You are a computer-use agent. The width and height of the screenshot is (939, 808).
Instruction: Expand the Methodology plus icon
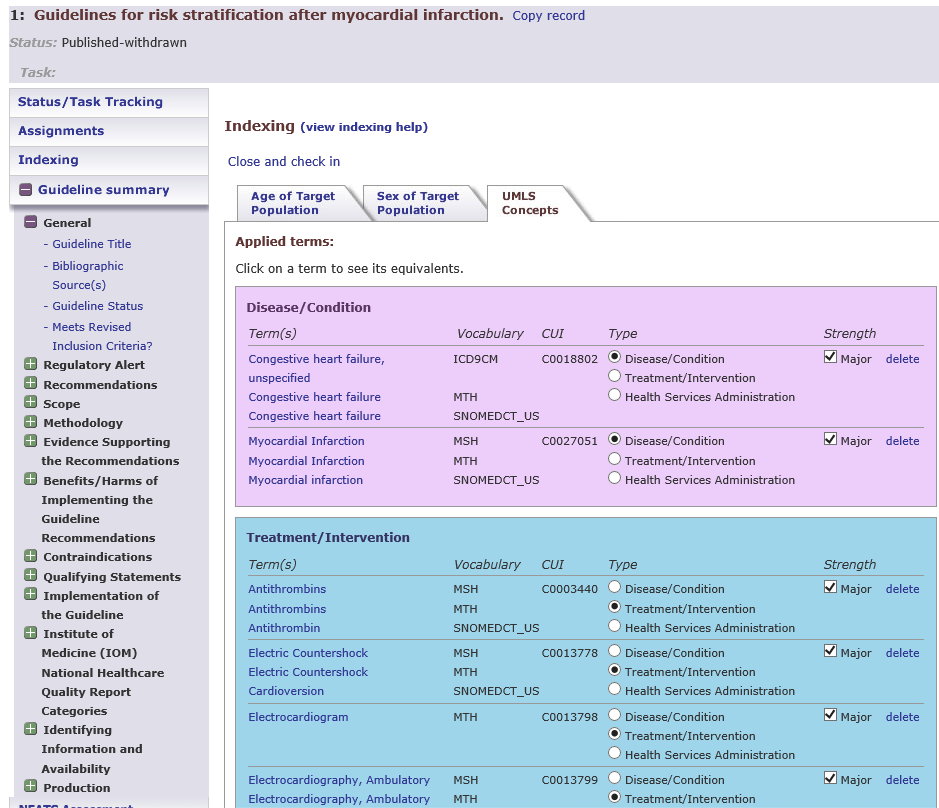tap(31, 422)
